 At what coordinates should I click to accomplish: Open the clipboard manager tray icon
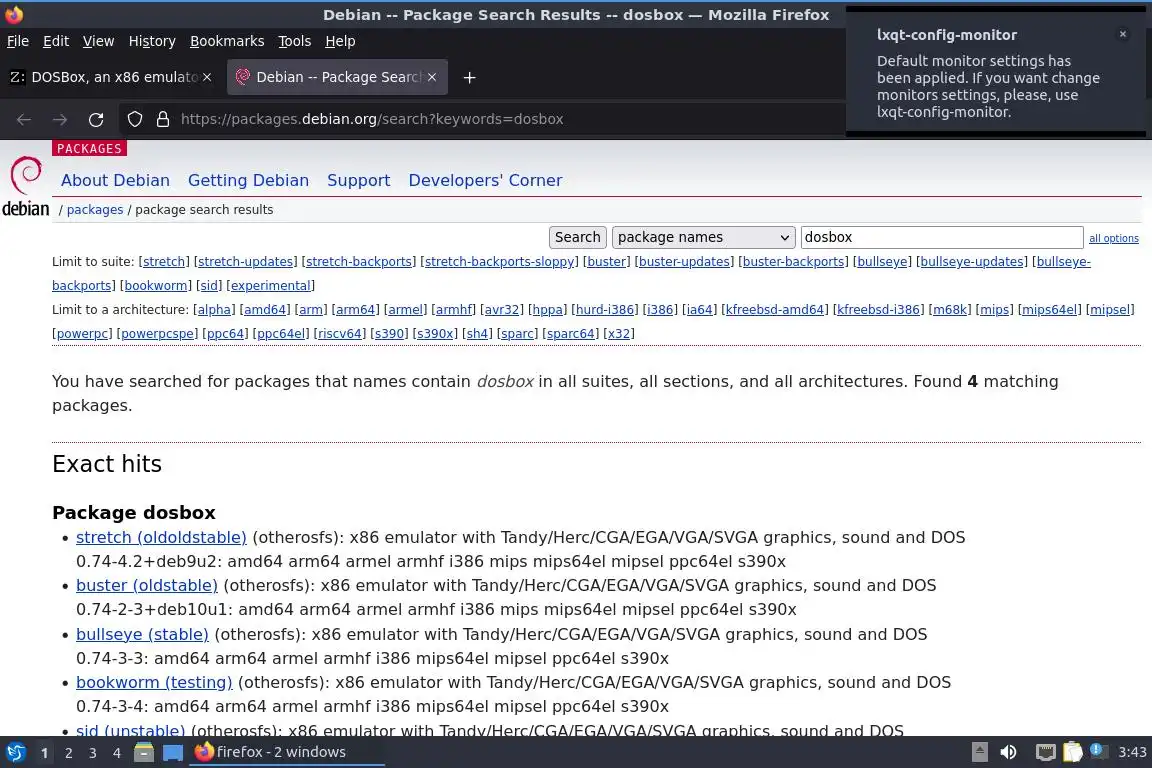coord(1073,752)
